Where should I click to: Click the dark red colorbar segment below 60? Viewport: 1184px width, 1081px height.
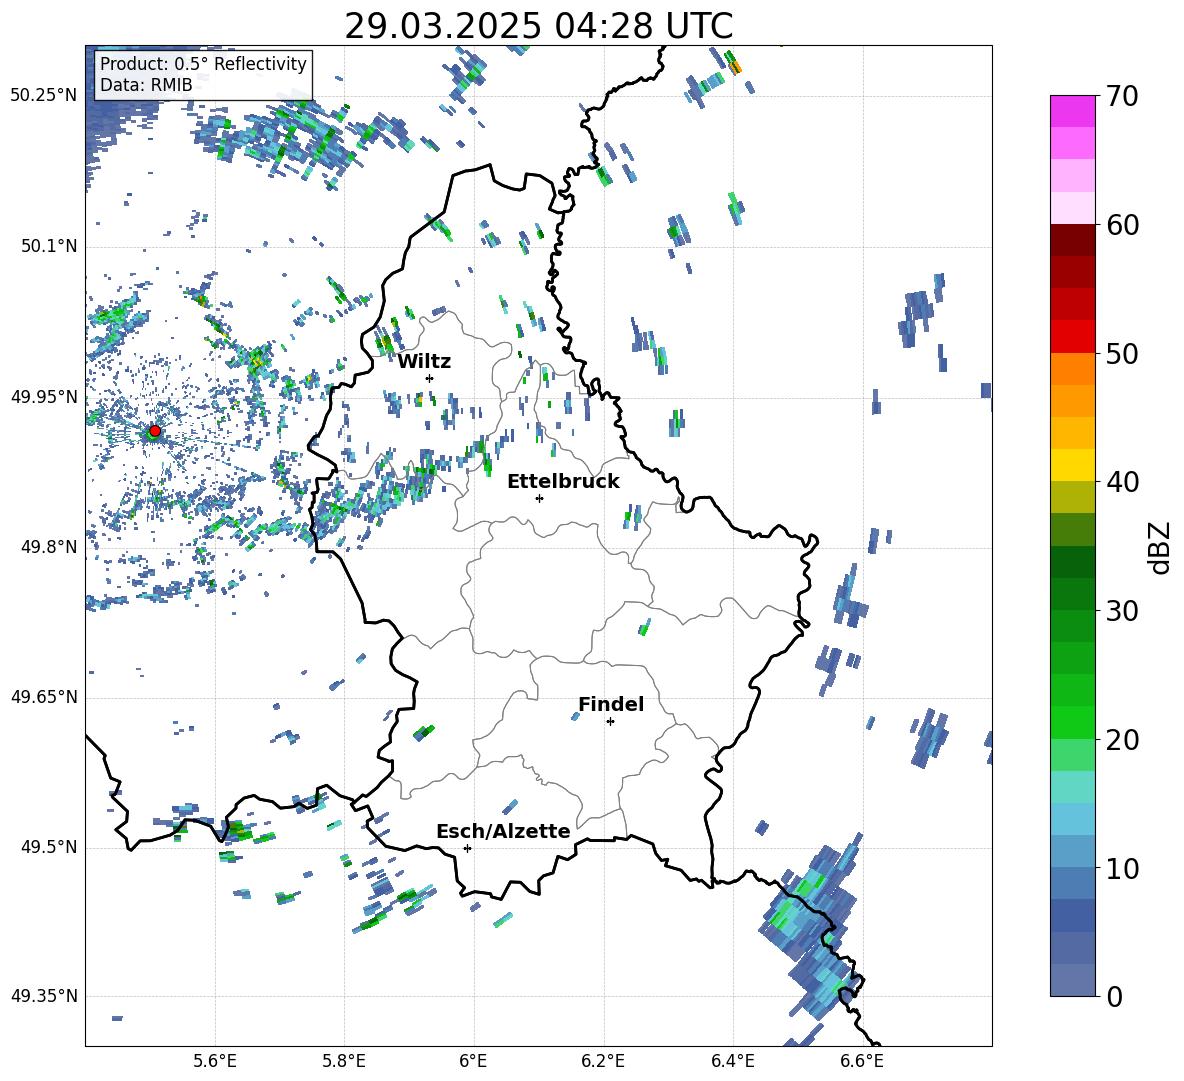point(1072,240)
